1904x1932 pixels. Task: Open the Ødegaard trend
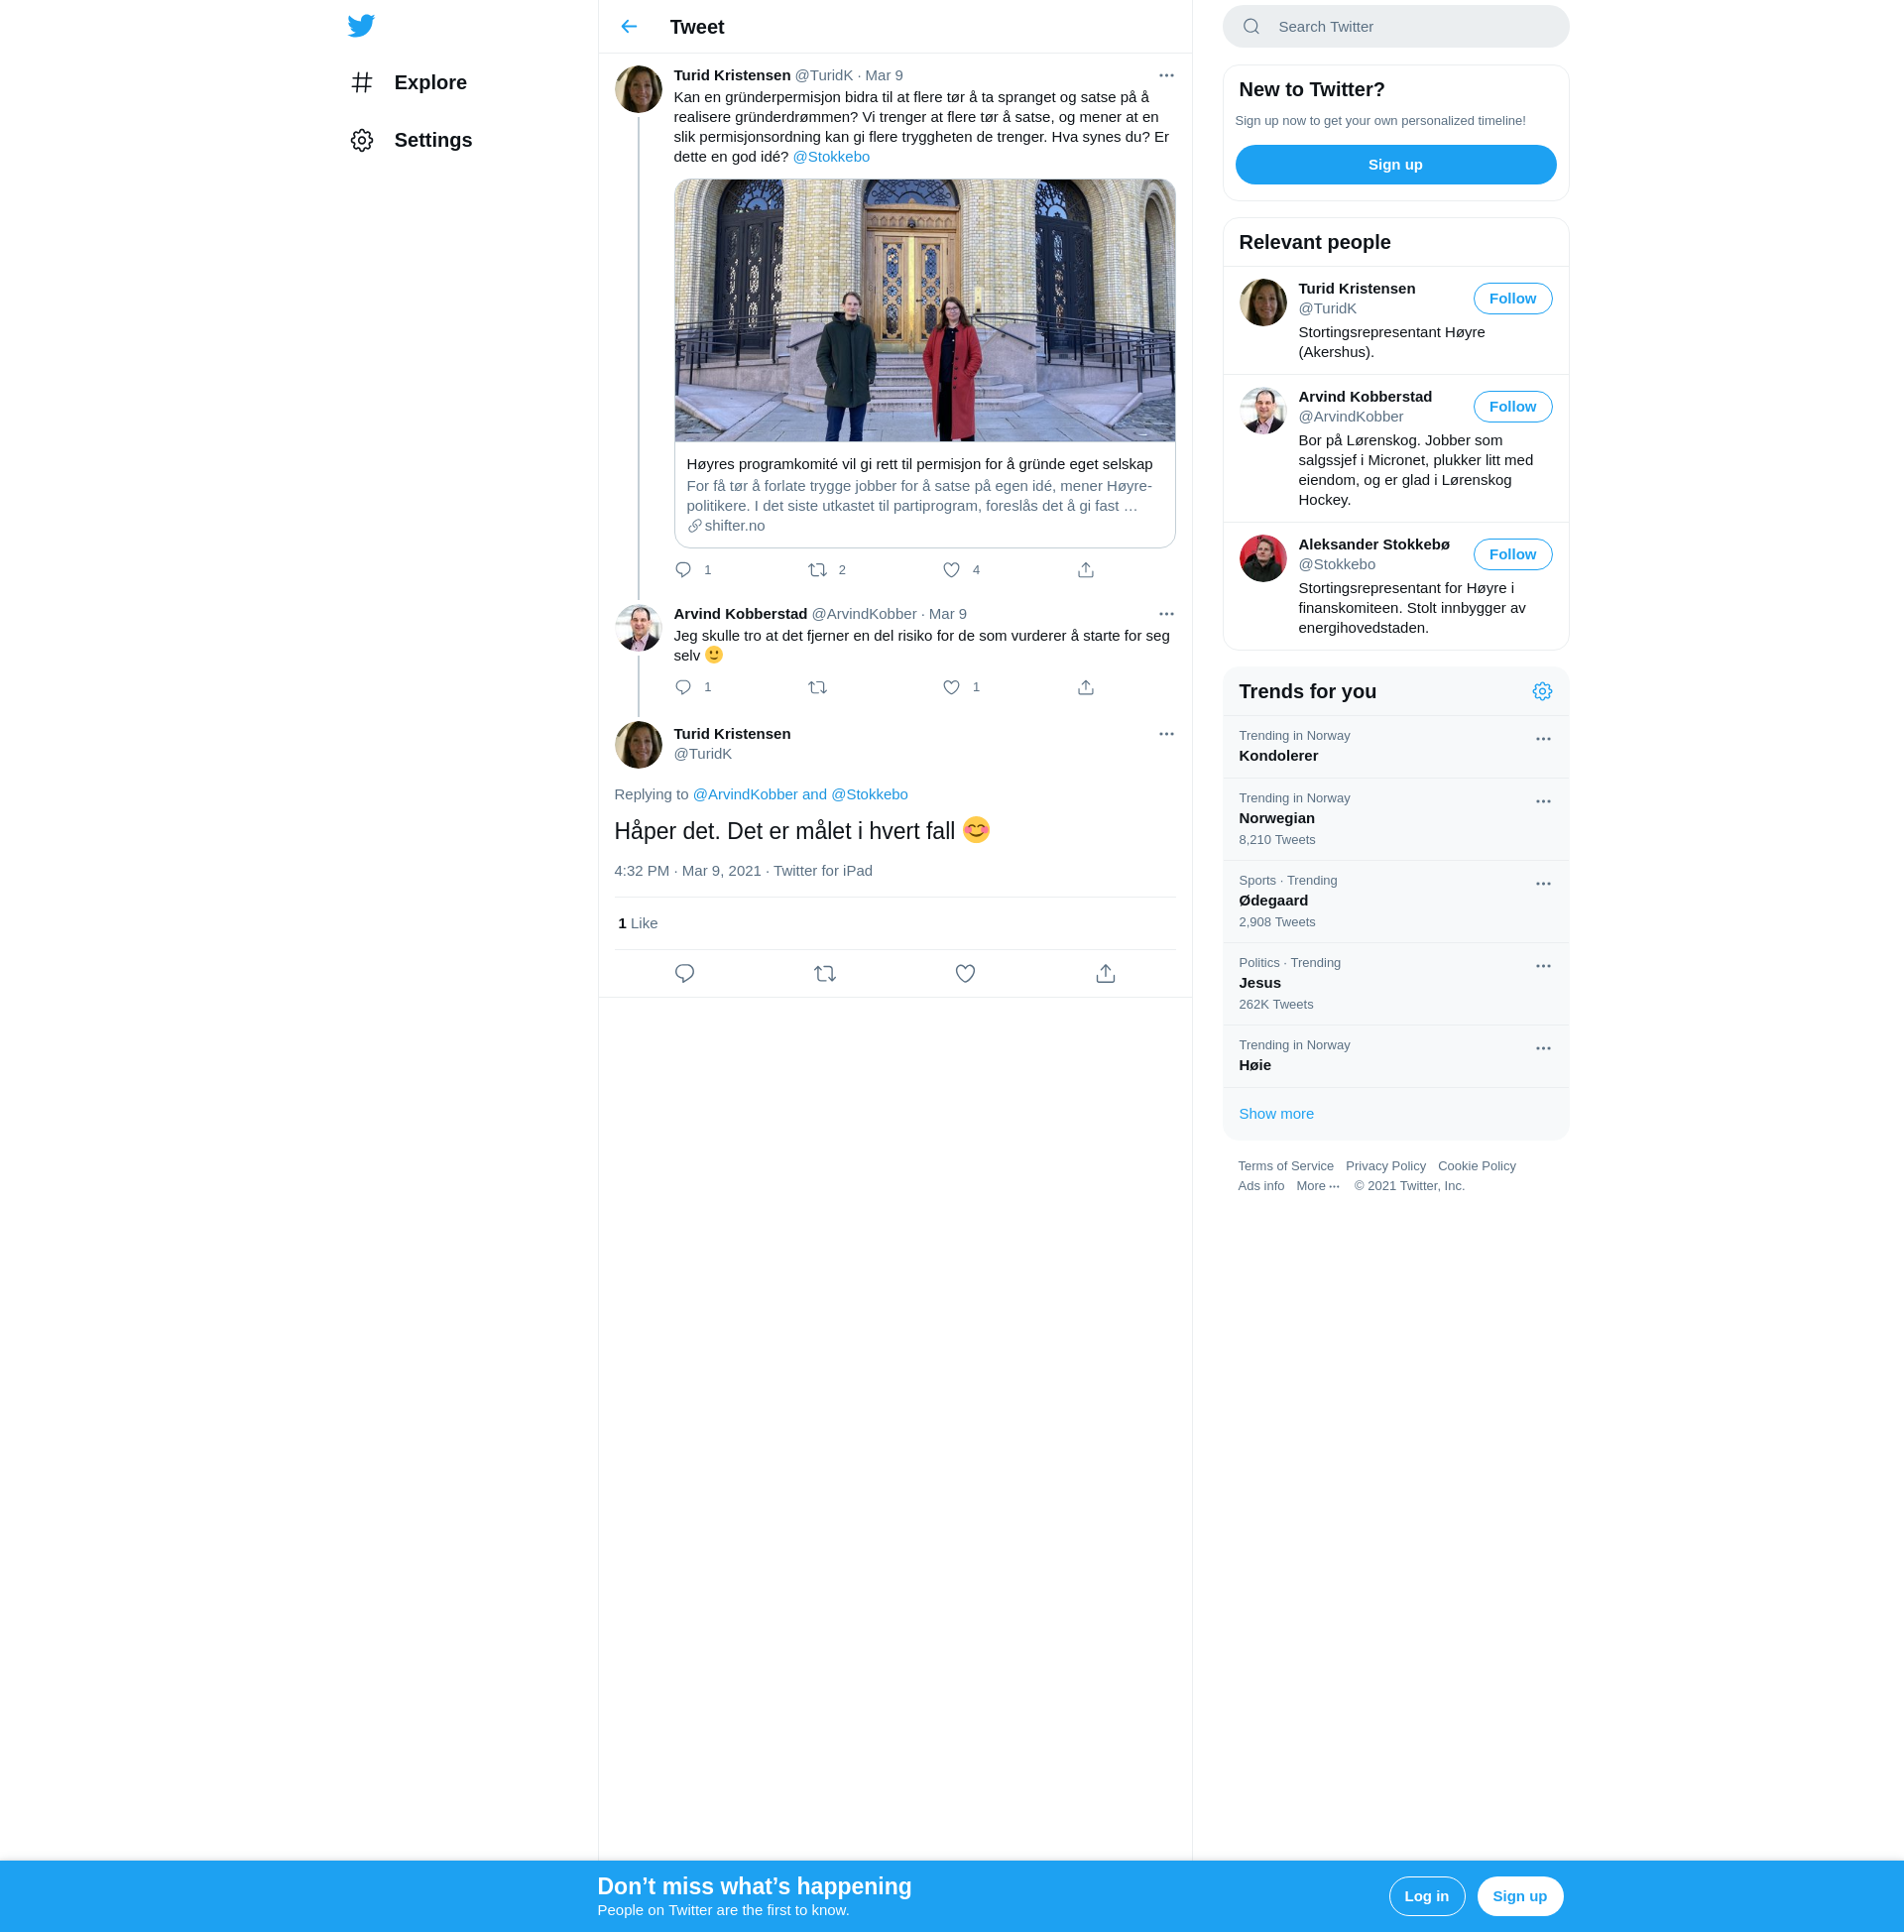coord(1395,902)
